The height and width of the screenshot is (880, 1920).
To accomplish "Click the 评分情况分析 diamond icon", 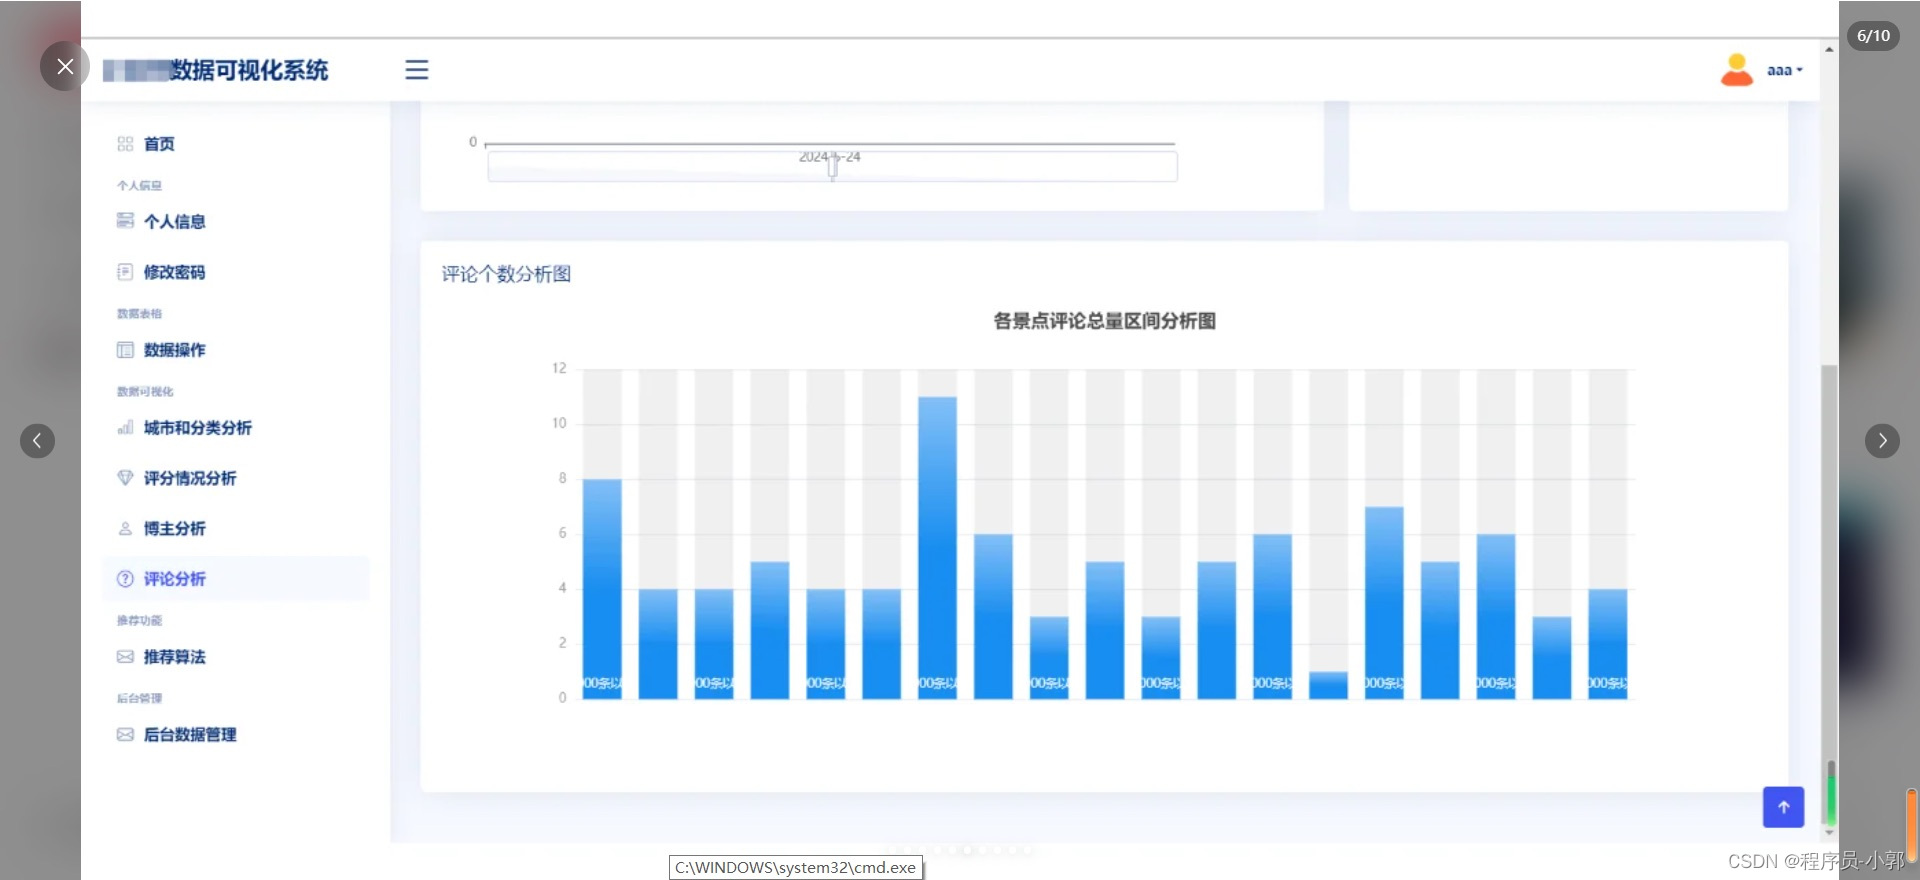I will 125,478.
